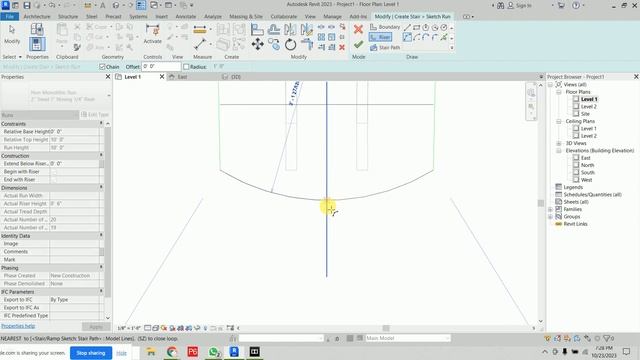Click the horizontal scrollbar of the drawing view
The image size is (640, 360).
[386, 328]
